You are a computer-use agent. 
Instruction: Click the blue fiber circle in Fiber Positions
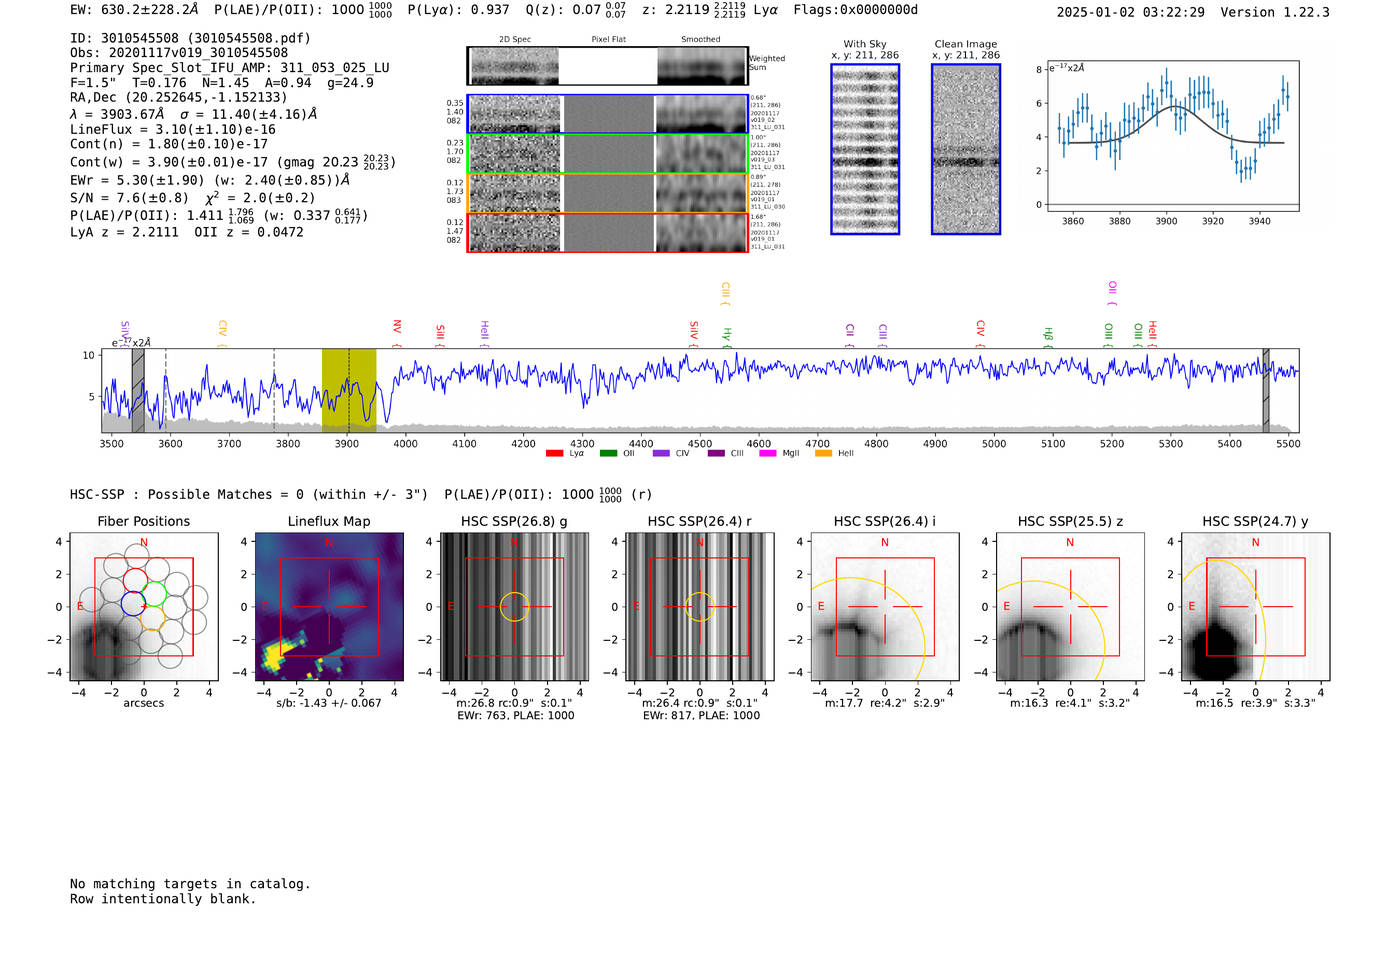[x=132, y=603]
